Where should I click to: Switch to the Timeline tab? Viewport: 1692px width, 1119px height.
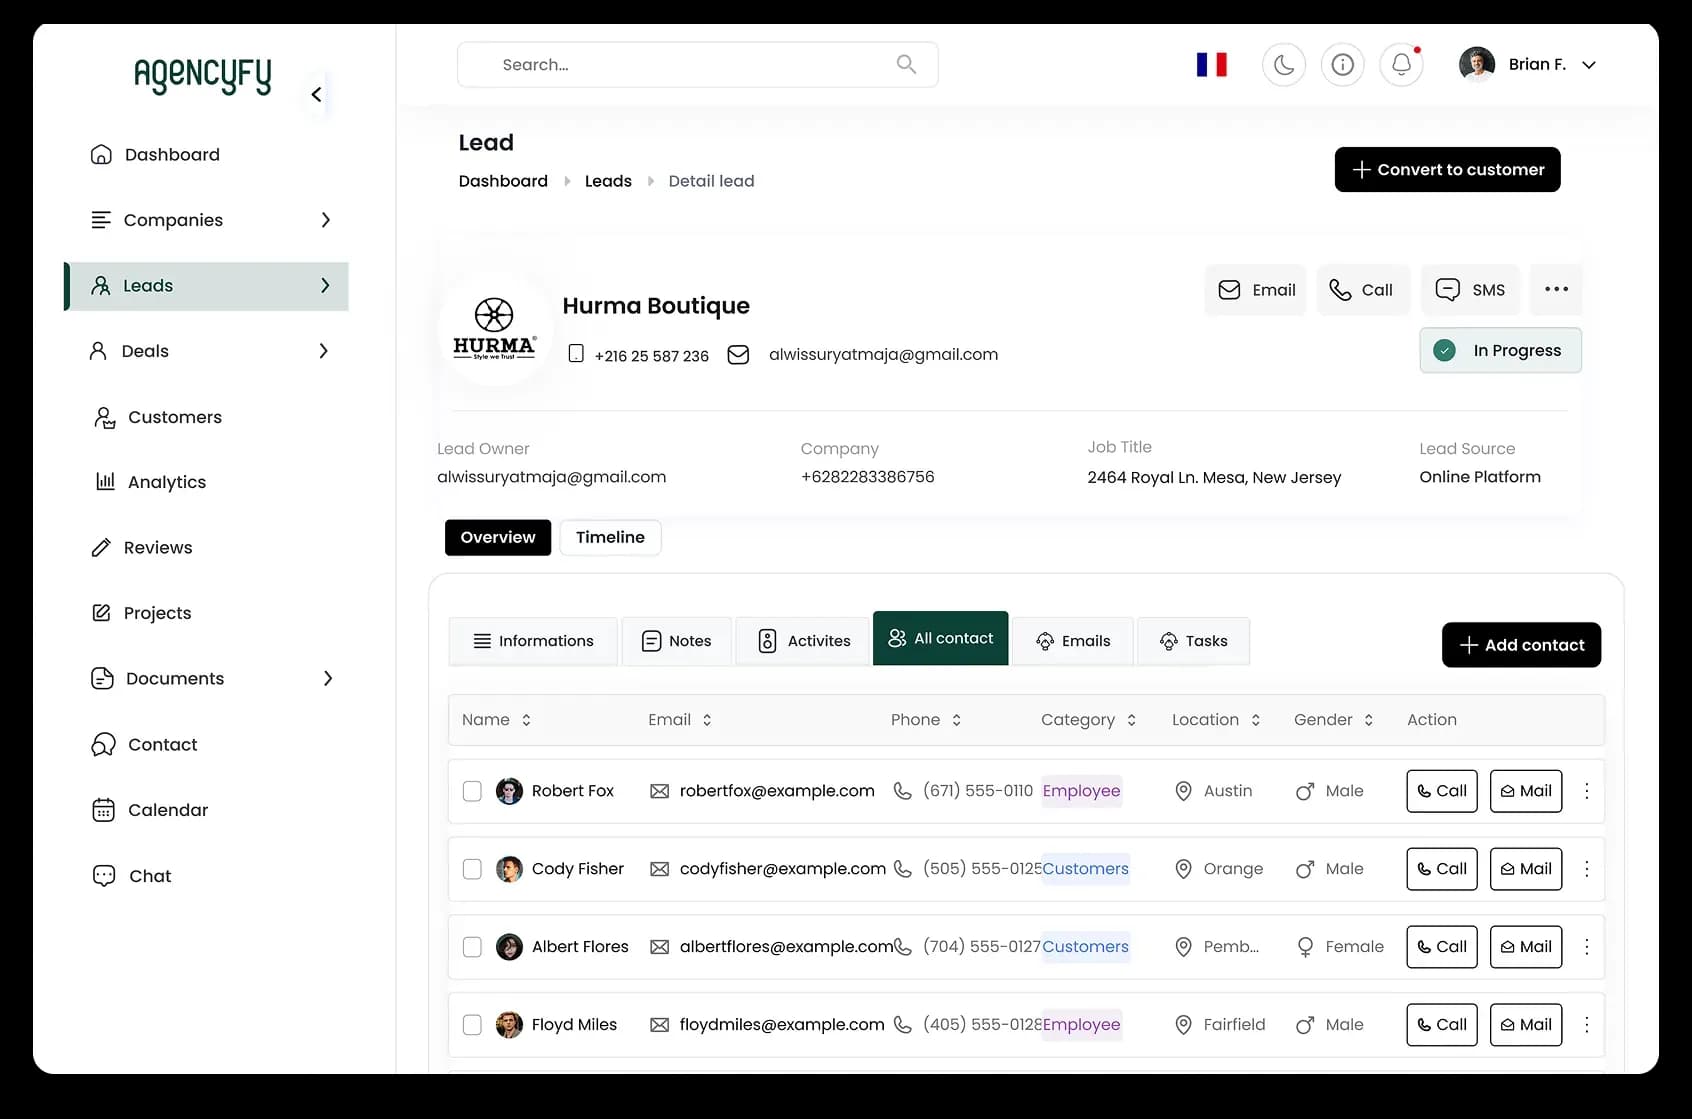click(610, 537)
